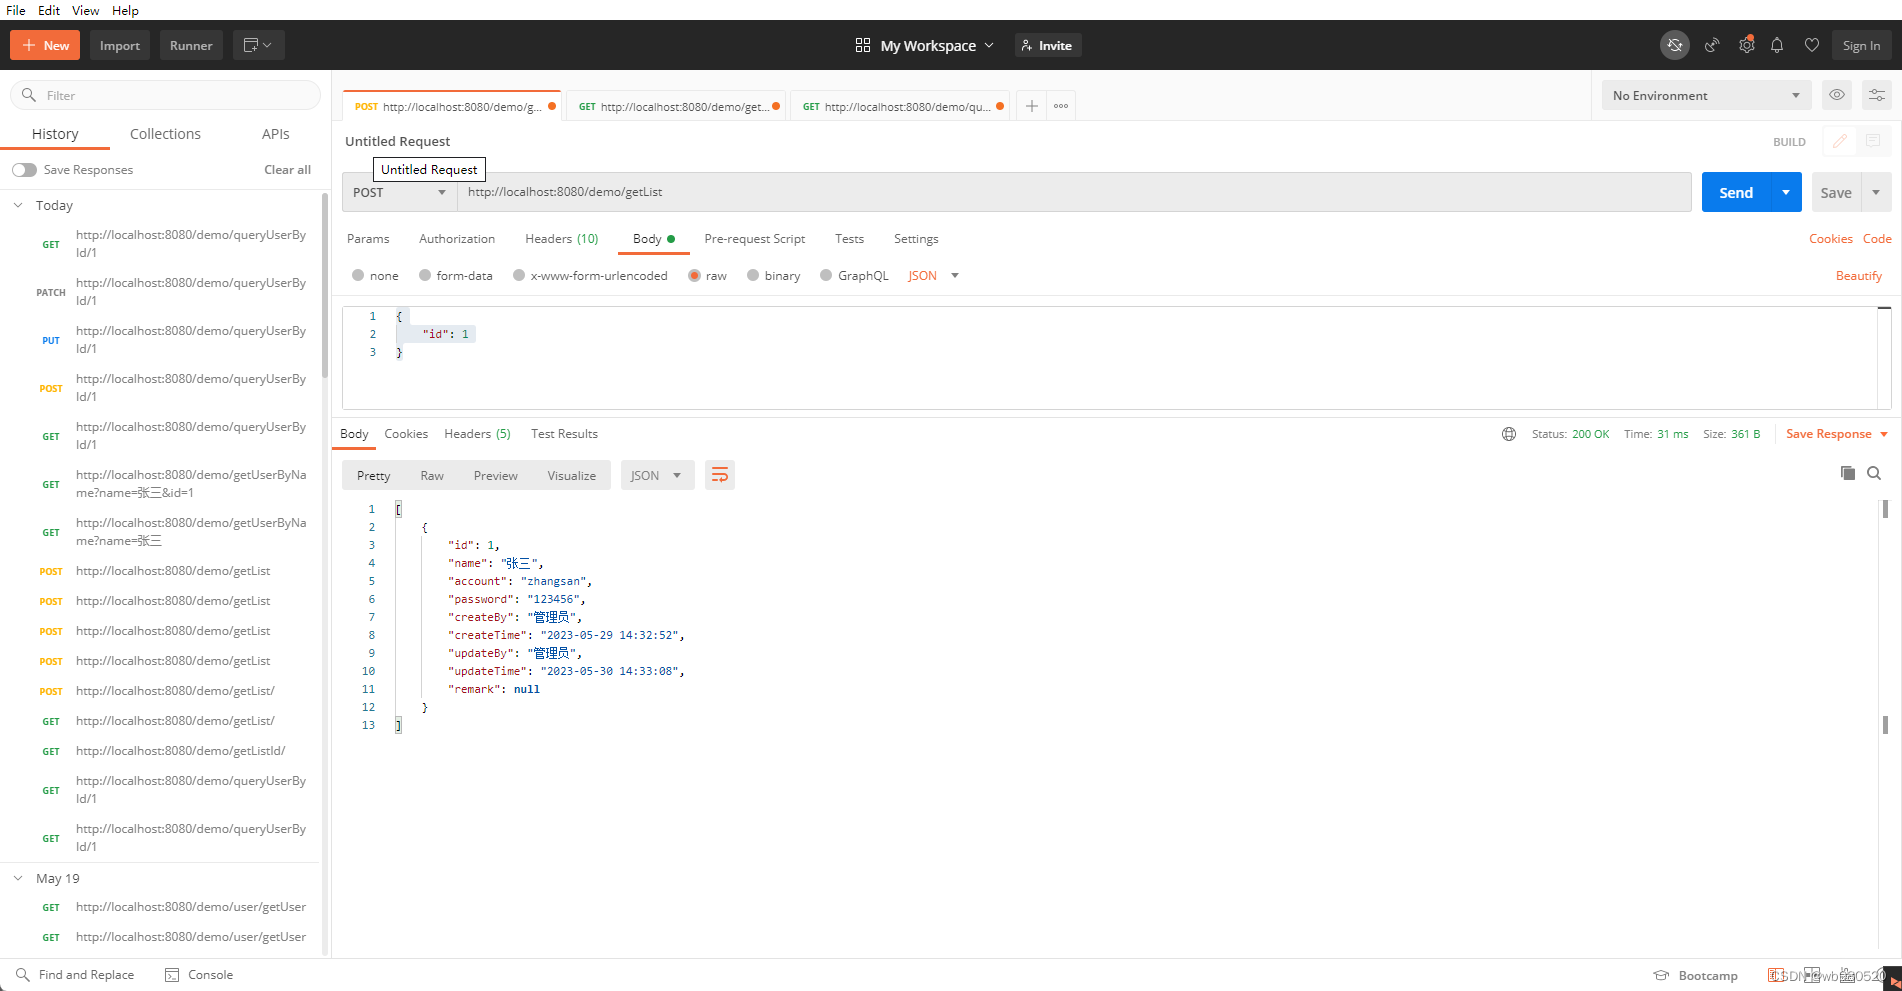
Task: Click the history Filter search field
Action: pyautogui.click(x=165, y=95)
